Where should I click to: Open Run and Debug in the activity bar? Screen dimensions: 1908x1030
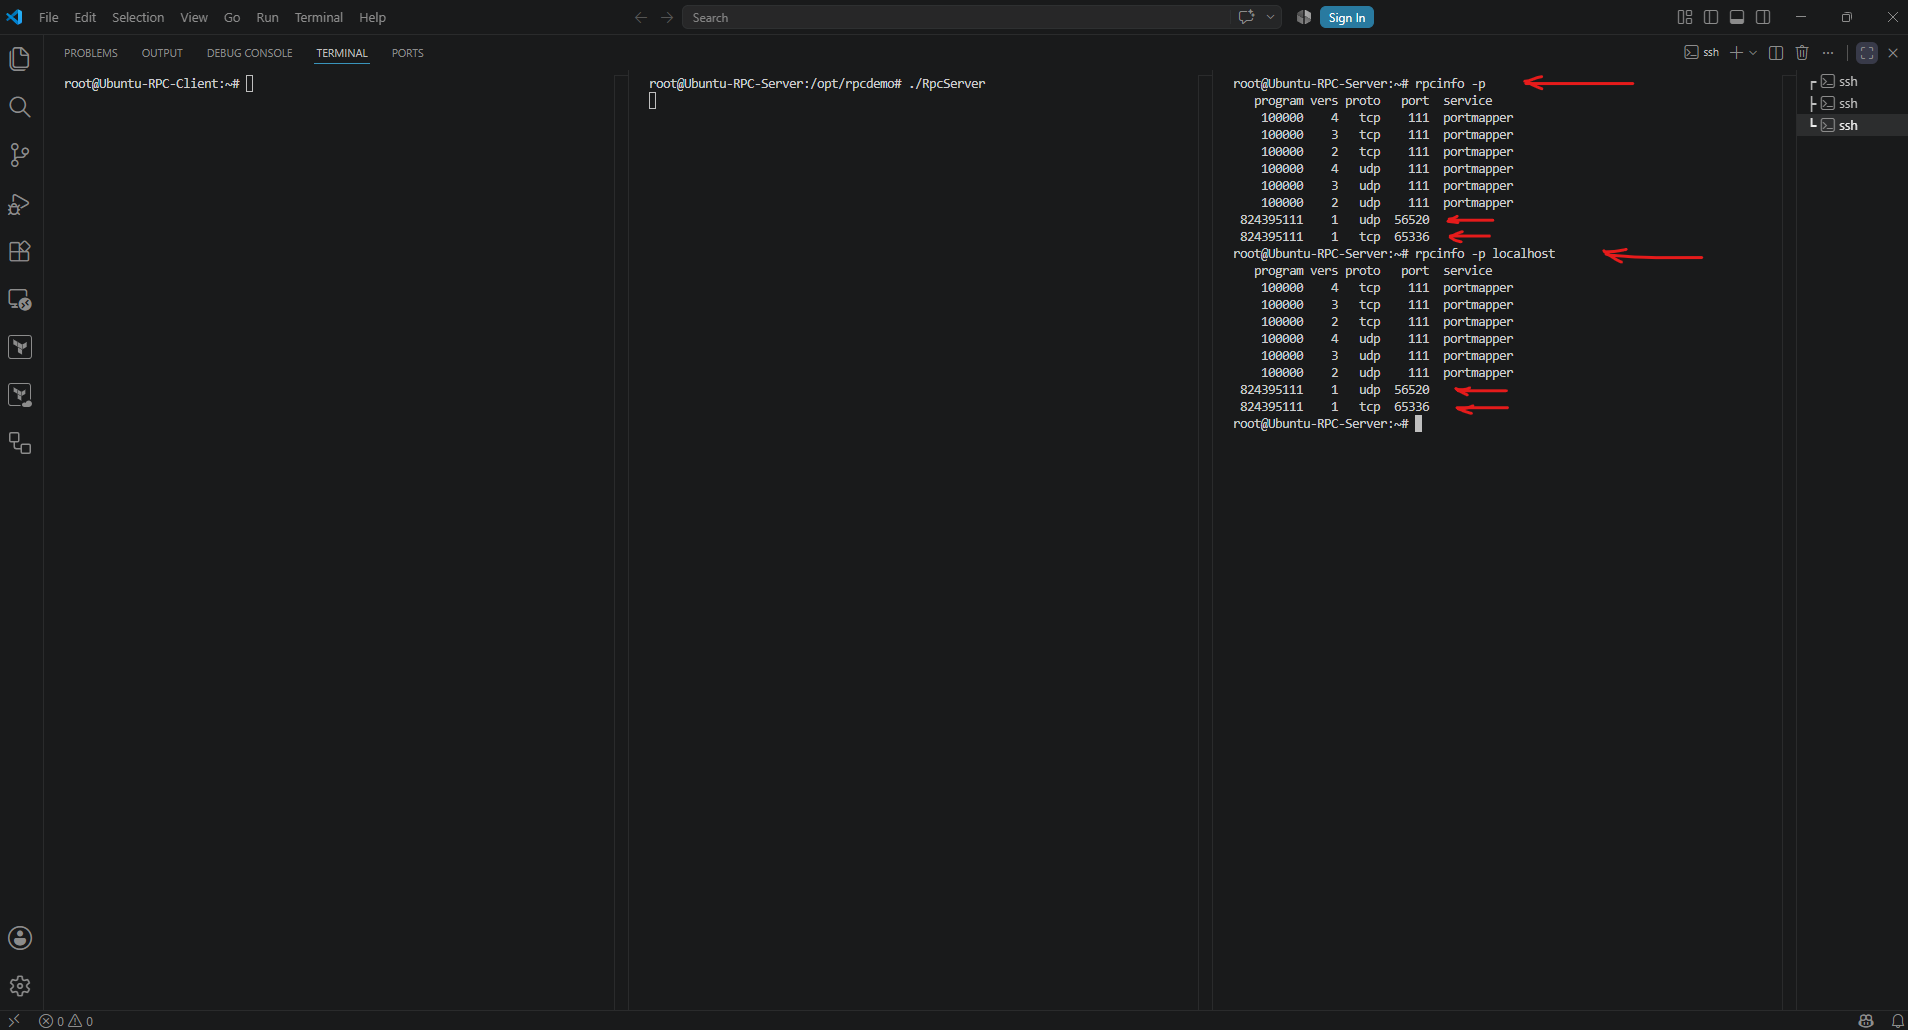(x=20, y=203)
